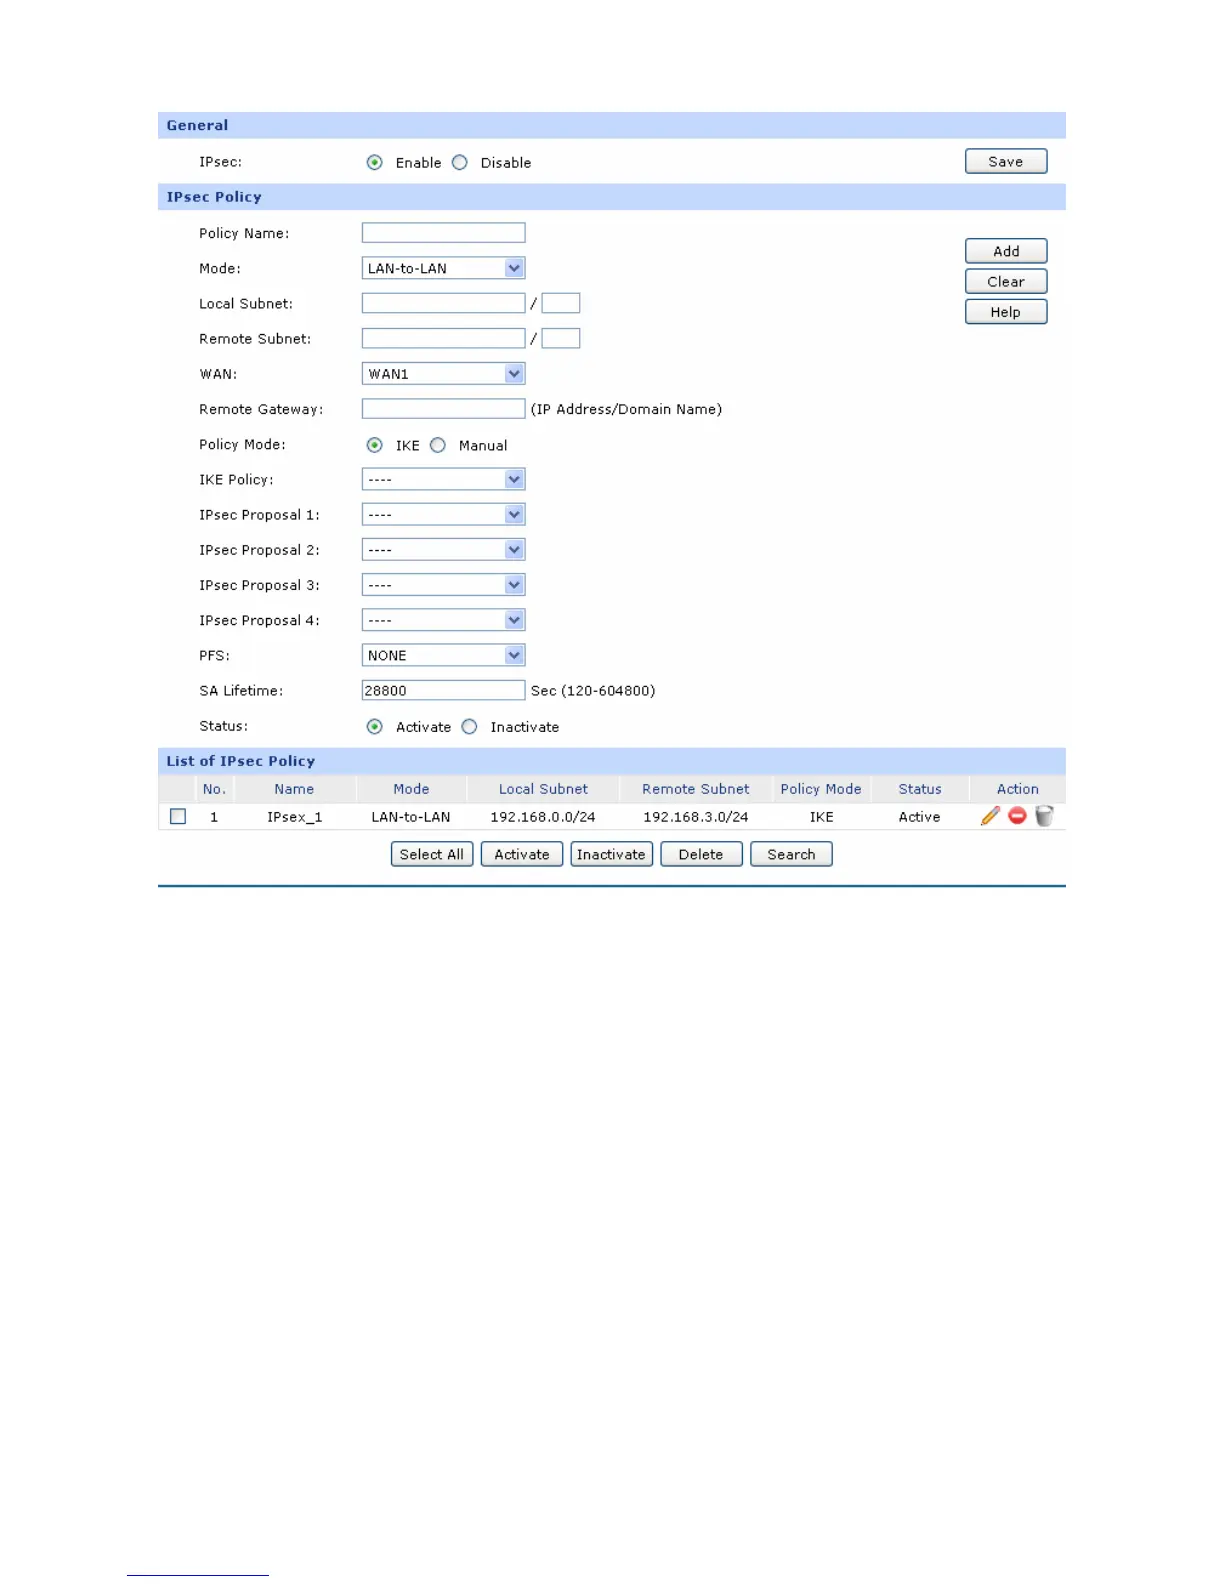Open the Mode dropdown showing LAN-to-LAN

pos(443,268)
